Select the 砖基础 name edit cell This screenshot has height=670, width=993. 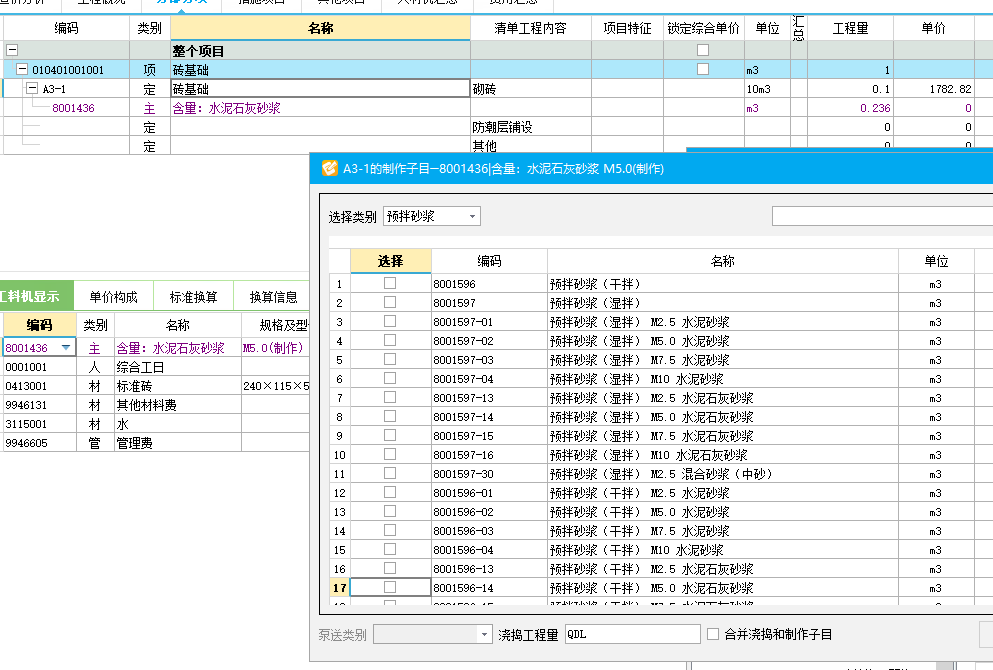[x=320, y=89]
